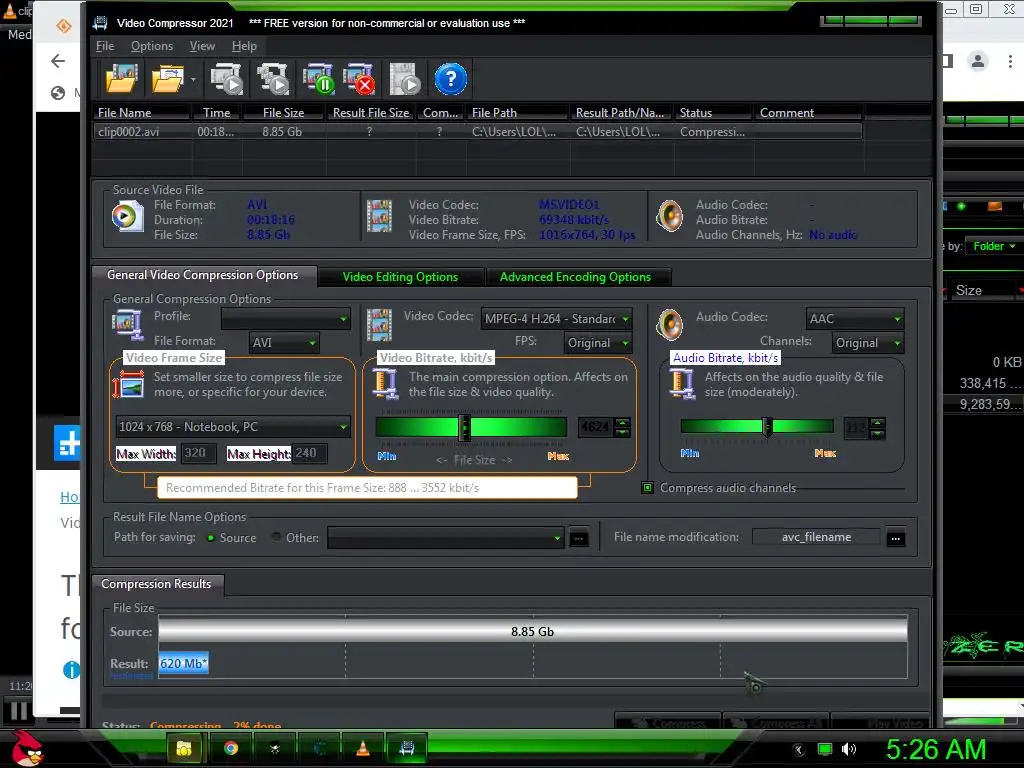Decrease audio bitrate with spinner down arrow
The height and width of the screenshot is (768, 1024).
[878, 433]
